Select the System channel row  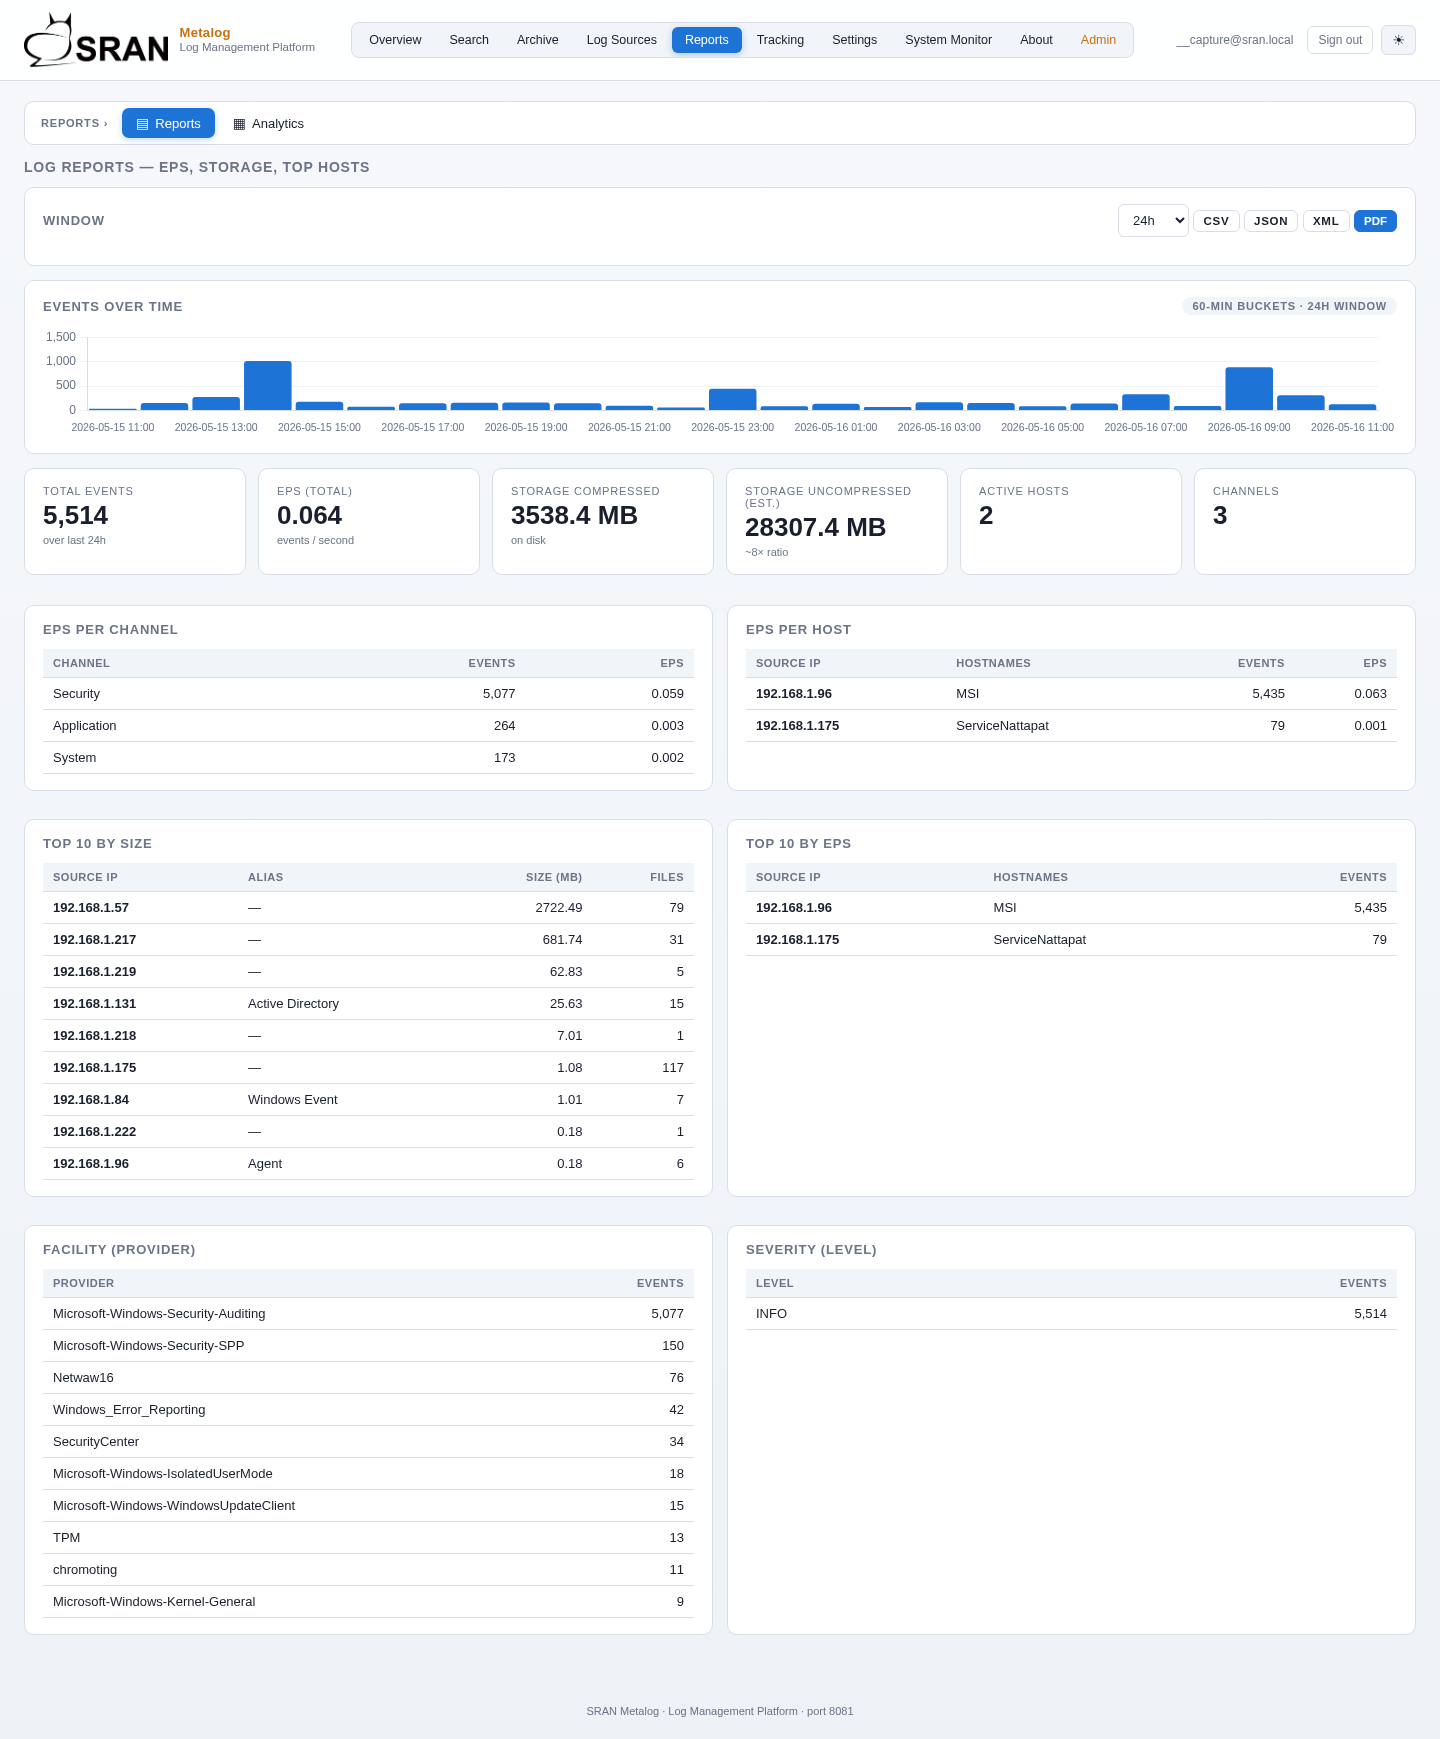368,758
